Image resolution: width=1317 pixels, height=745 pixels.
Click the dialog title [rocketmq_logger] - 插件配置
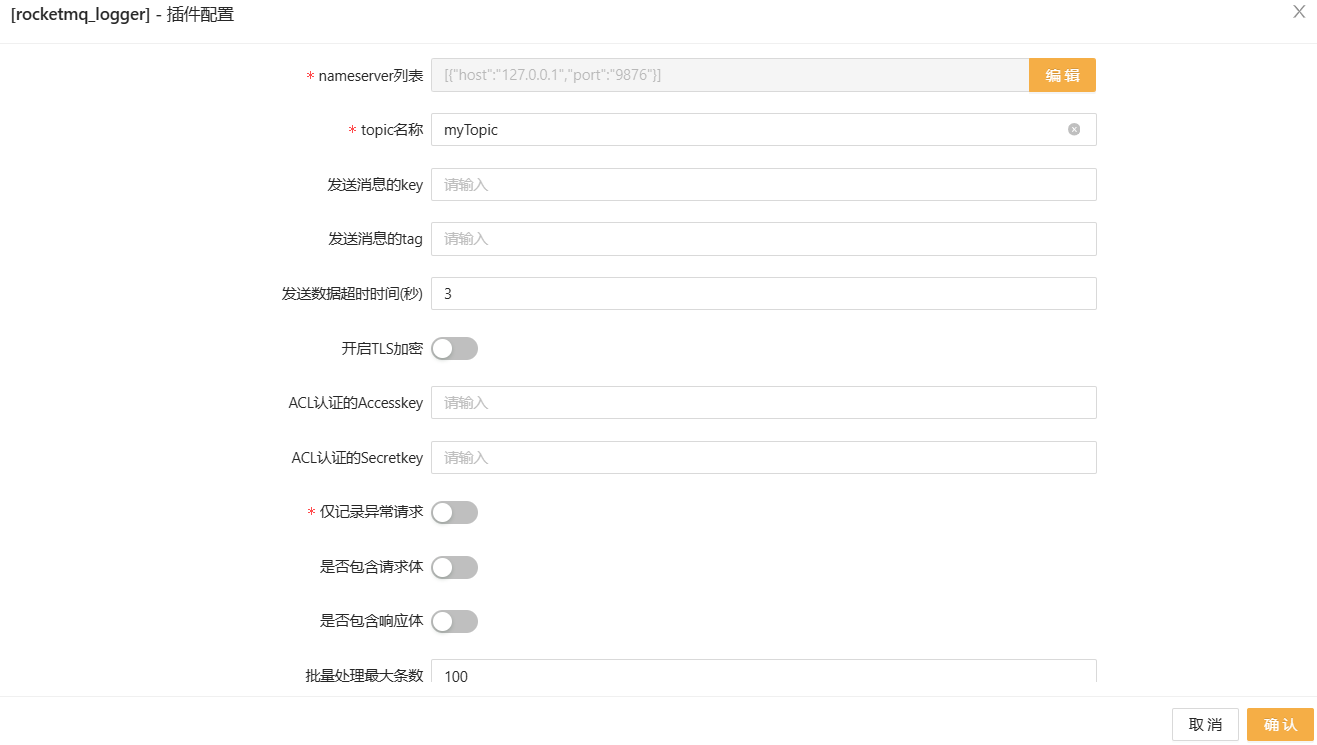(122, 15)
